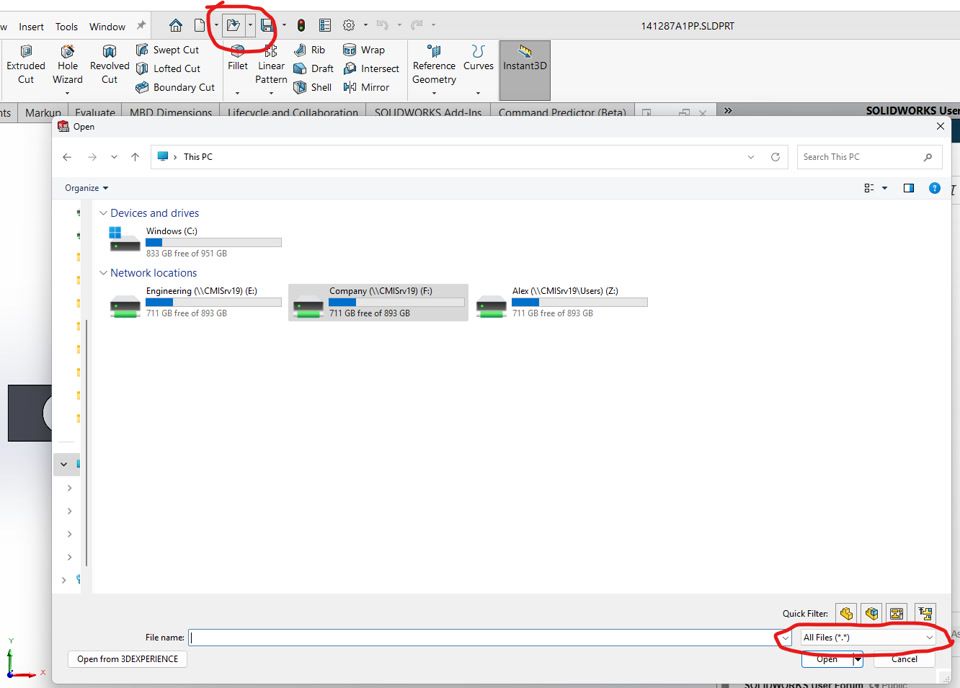Open the All Files type dropdown
Image resolution: width=960 pixels, height=688 pixels.
[867, 637]
